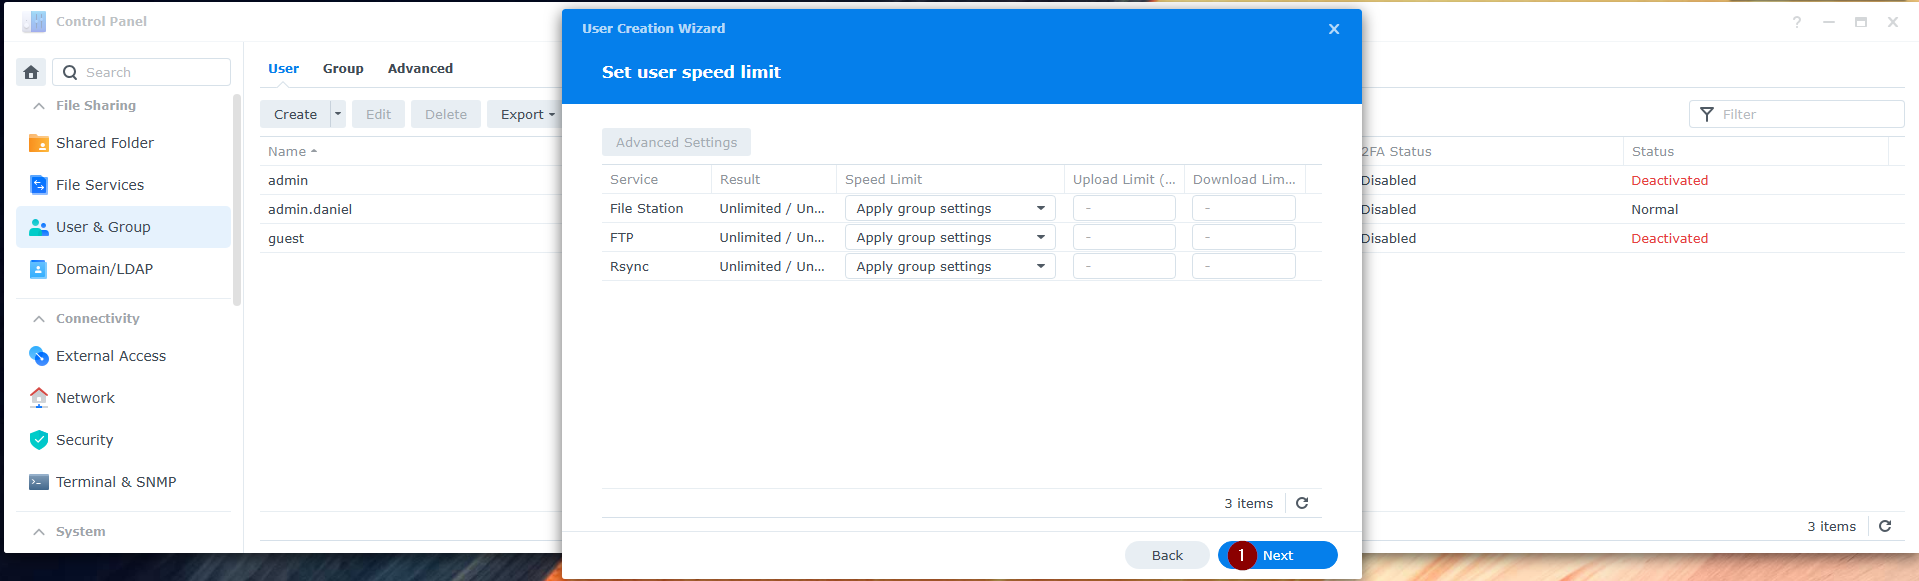Open the Network settings
The width and height of the screenshot is (1919, 581).
pos(85,398)
